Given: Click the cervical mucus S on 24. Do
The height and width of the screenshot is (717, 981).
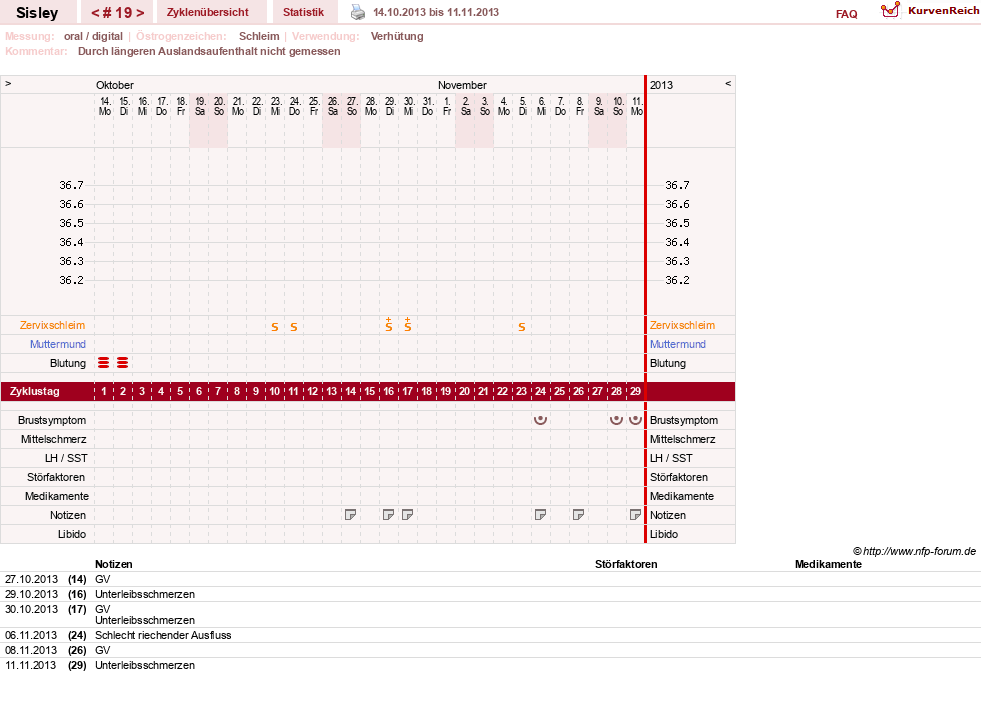Looking at the screenshot, I should [293, 327].
